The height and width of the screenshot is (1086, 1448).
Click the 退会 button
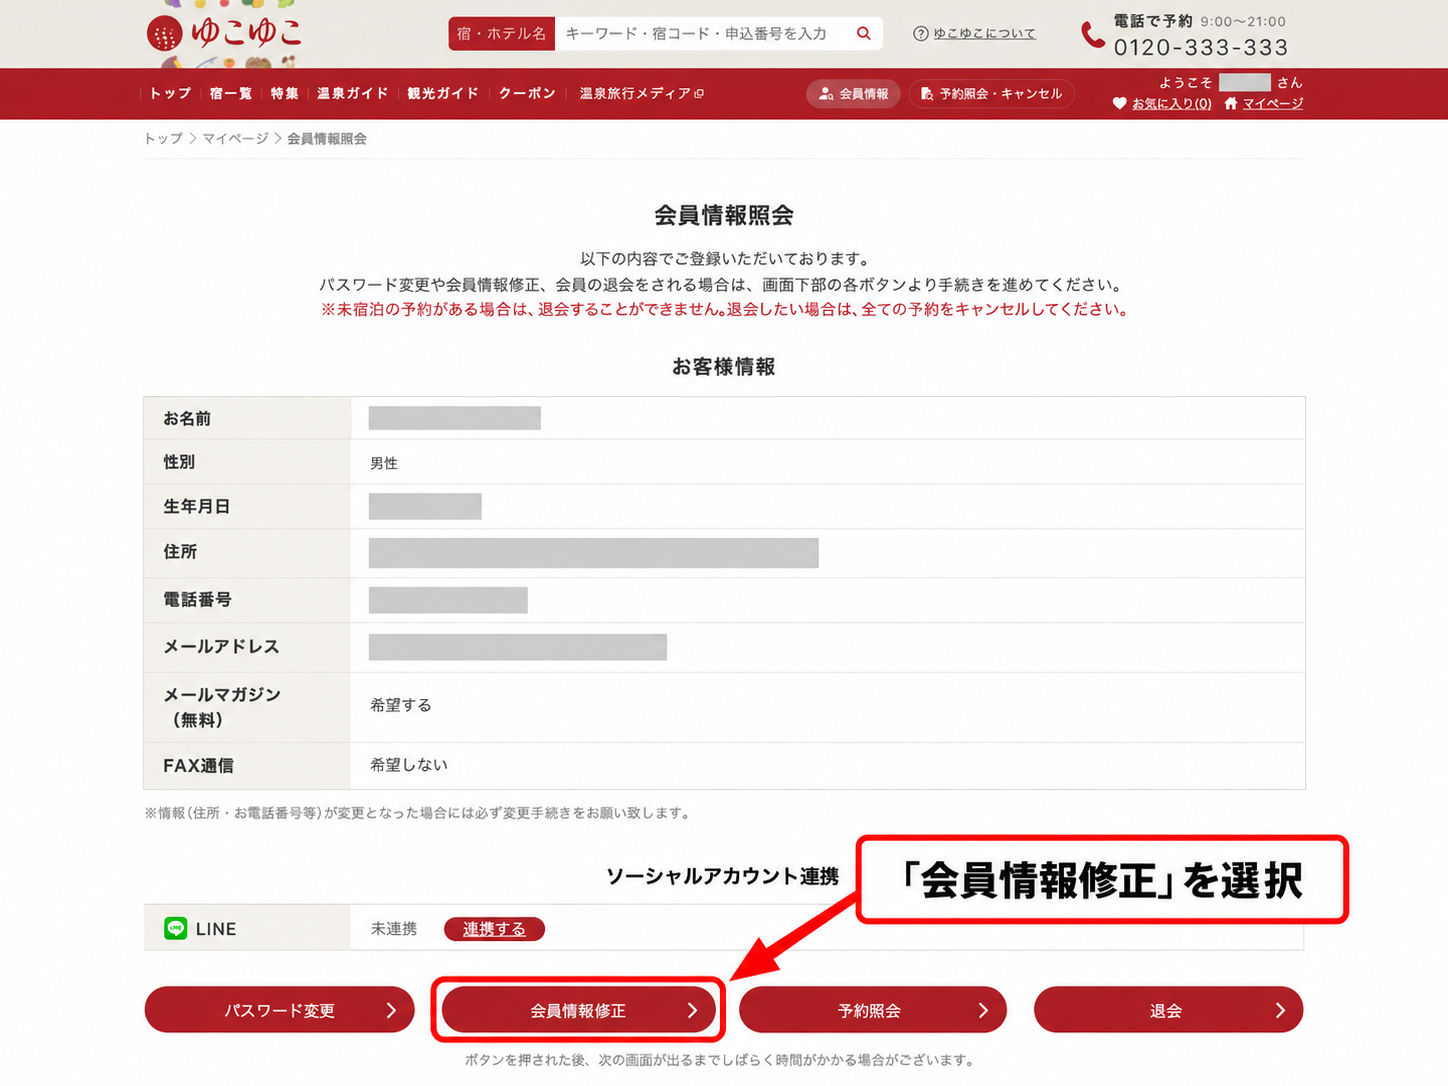(x=1168, y=1010)
